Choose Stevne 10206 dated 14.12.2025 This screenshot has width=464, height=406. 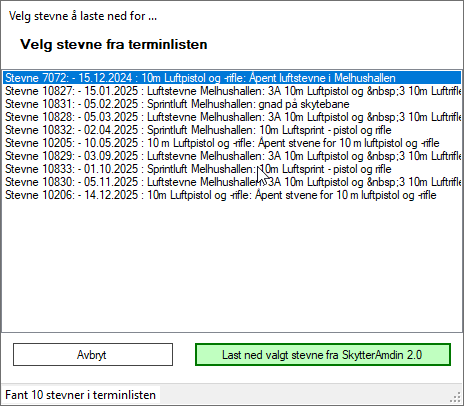(232, 195)
